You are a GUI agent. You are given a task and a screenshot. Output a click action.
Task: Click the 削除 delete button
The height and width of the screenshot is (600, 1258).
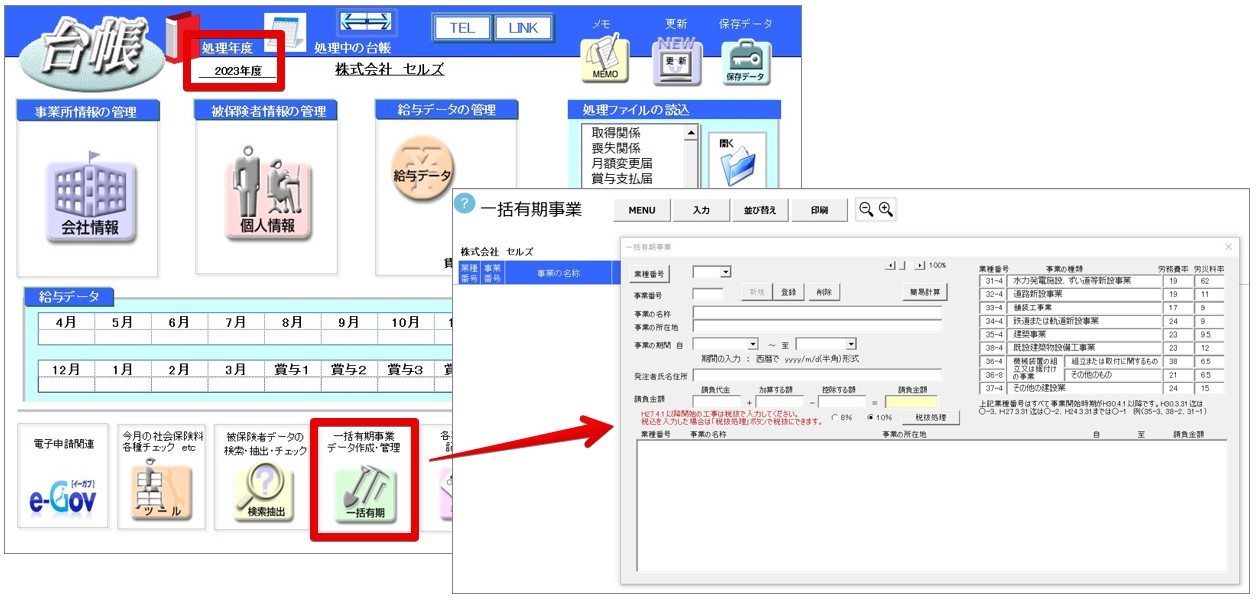[823, 292]
